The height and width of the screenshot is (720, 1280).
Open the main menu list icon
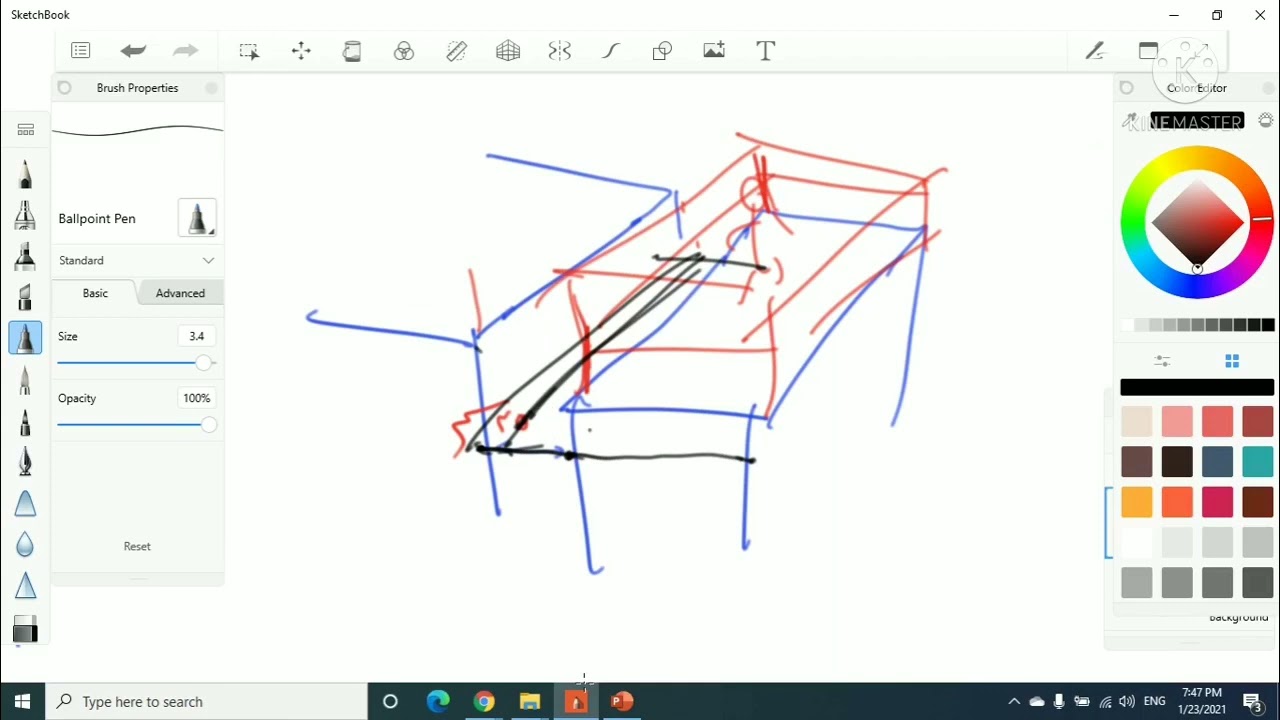coord(81,50)
